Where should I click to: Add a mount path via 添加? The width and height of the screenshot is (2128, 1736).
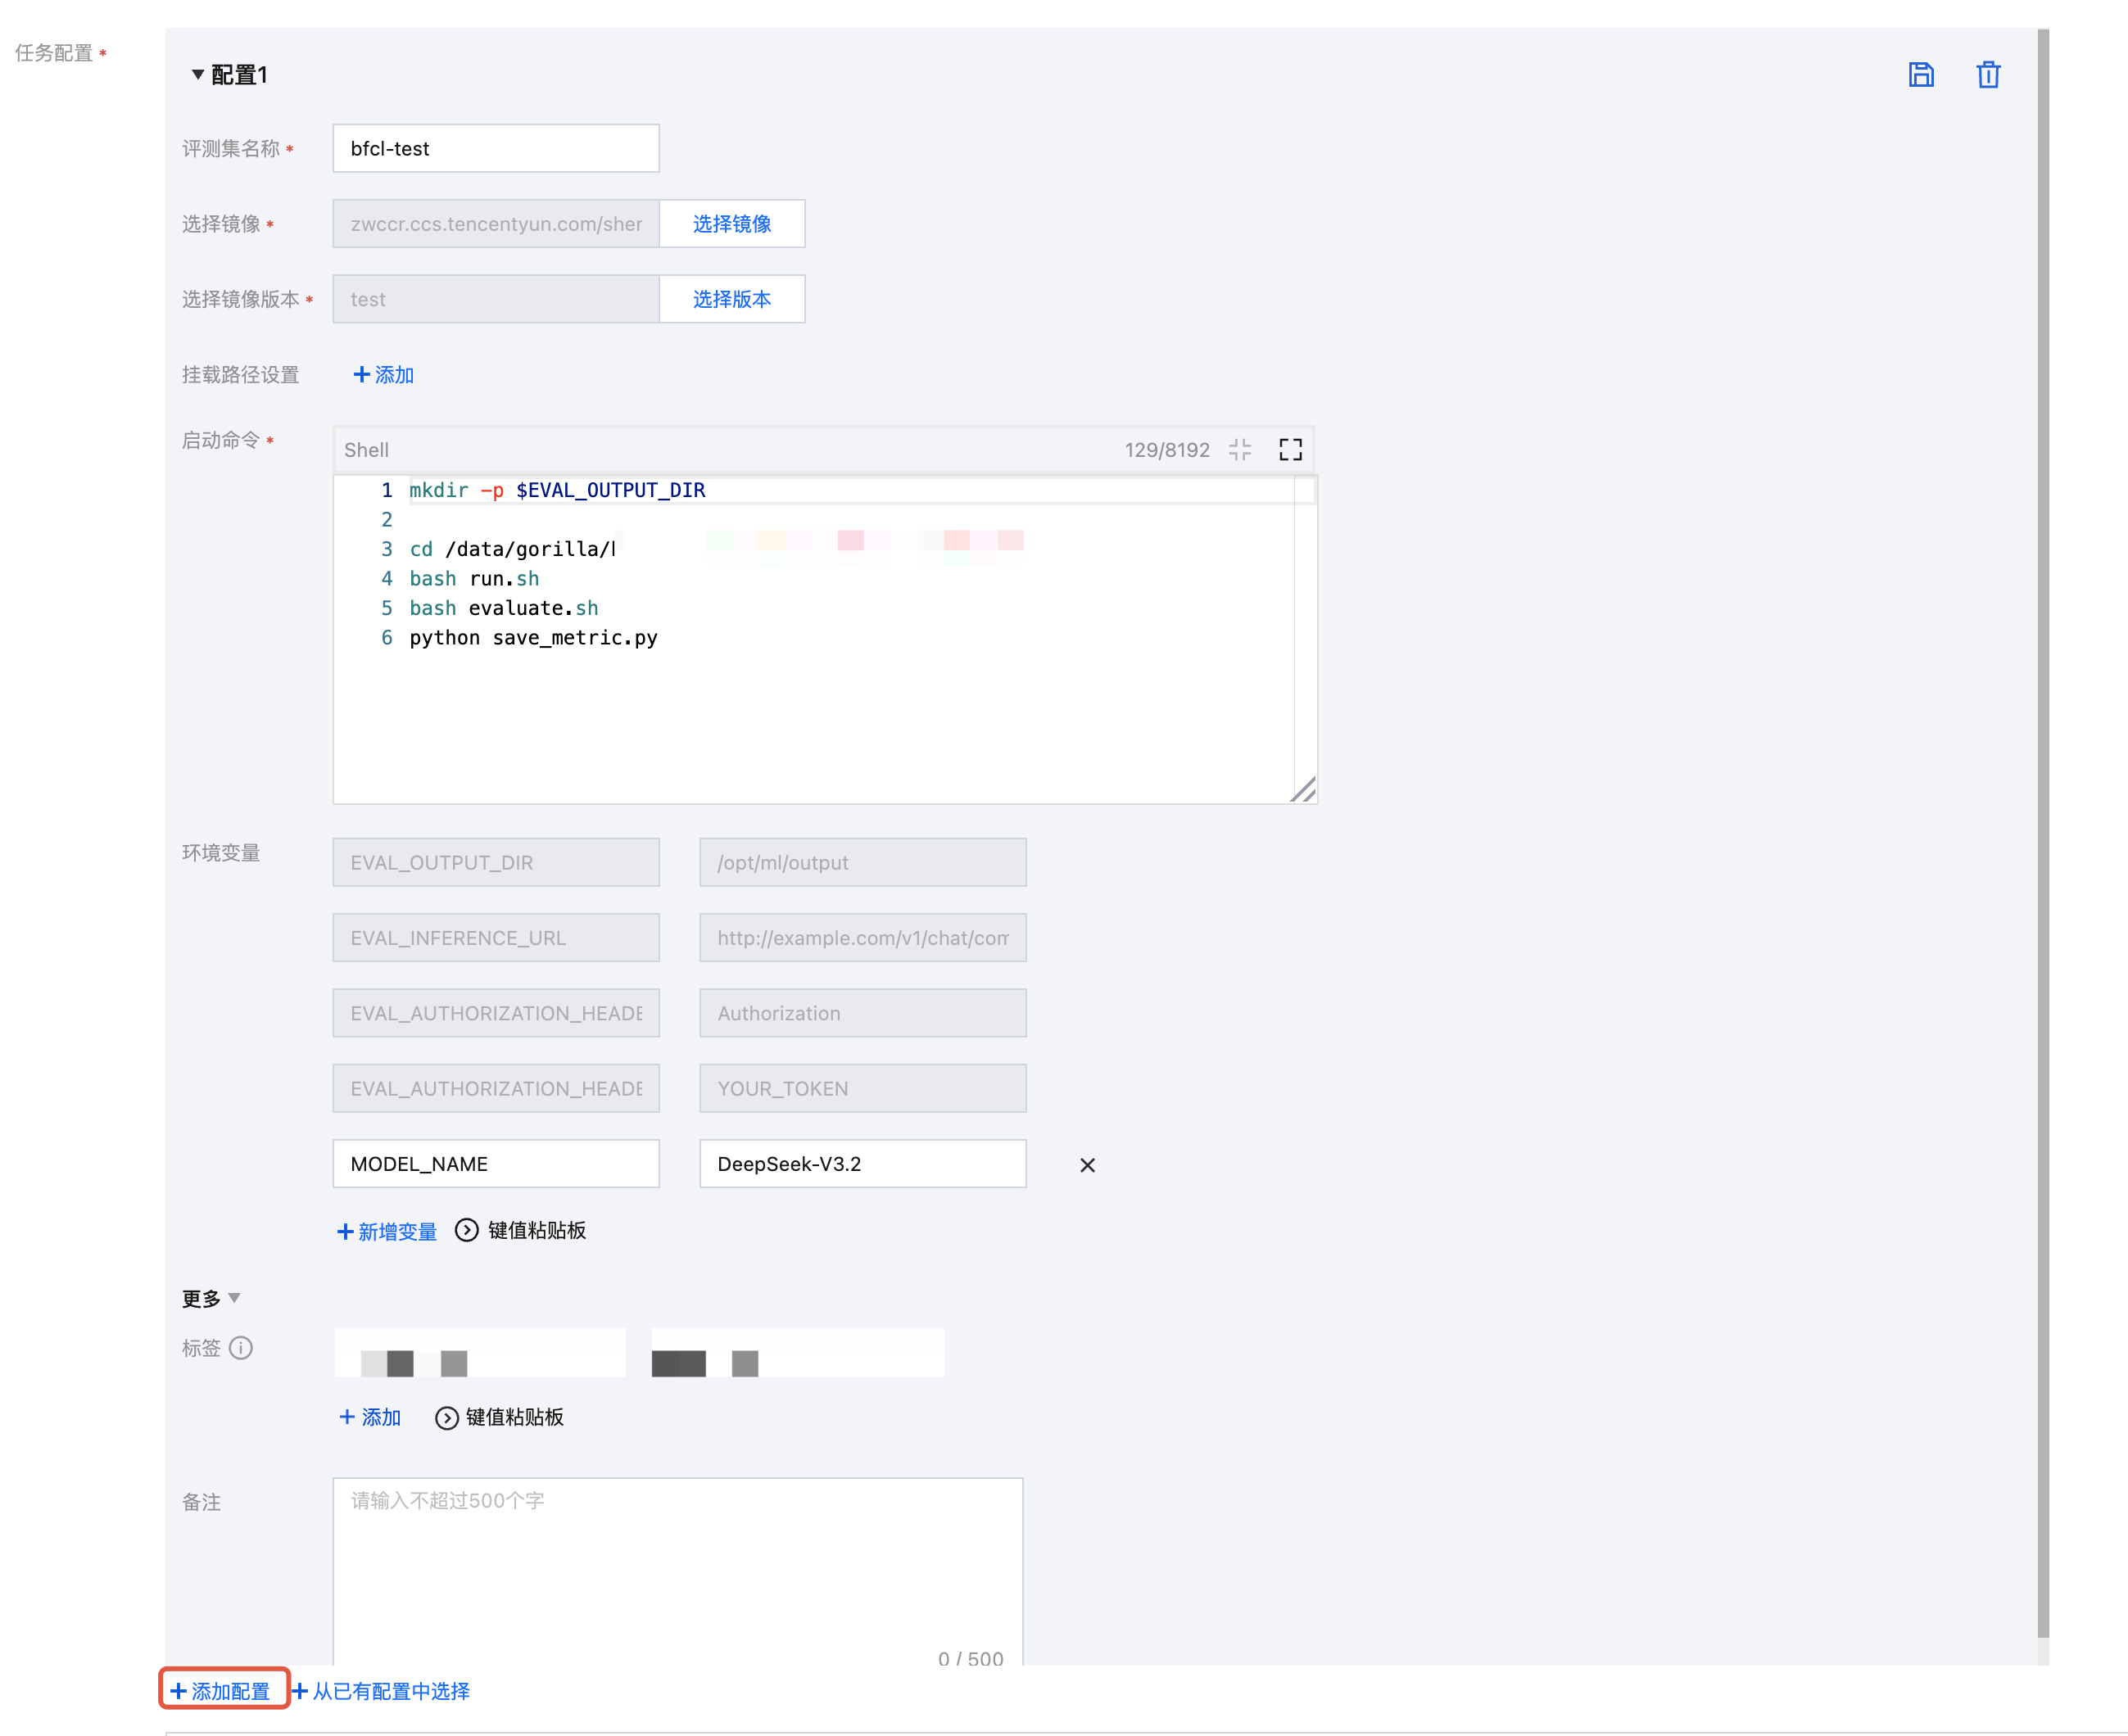384,375
